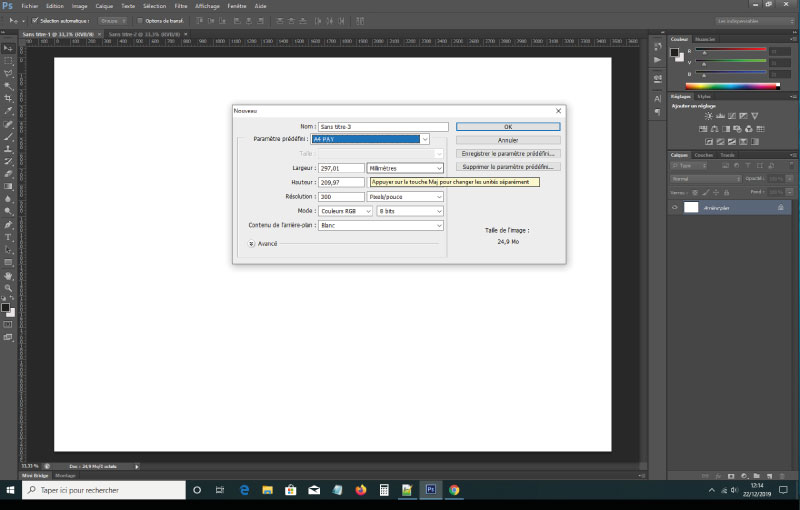The height and width of the screenshot is (510, 800).
Task: Select the Move tool in the toolbar
Action: 8,48
